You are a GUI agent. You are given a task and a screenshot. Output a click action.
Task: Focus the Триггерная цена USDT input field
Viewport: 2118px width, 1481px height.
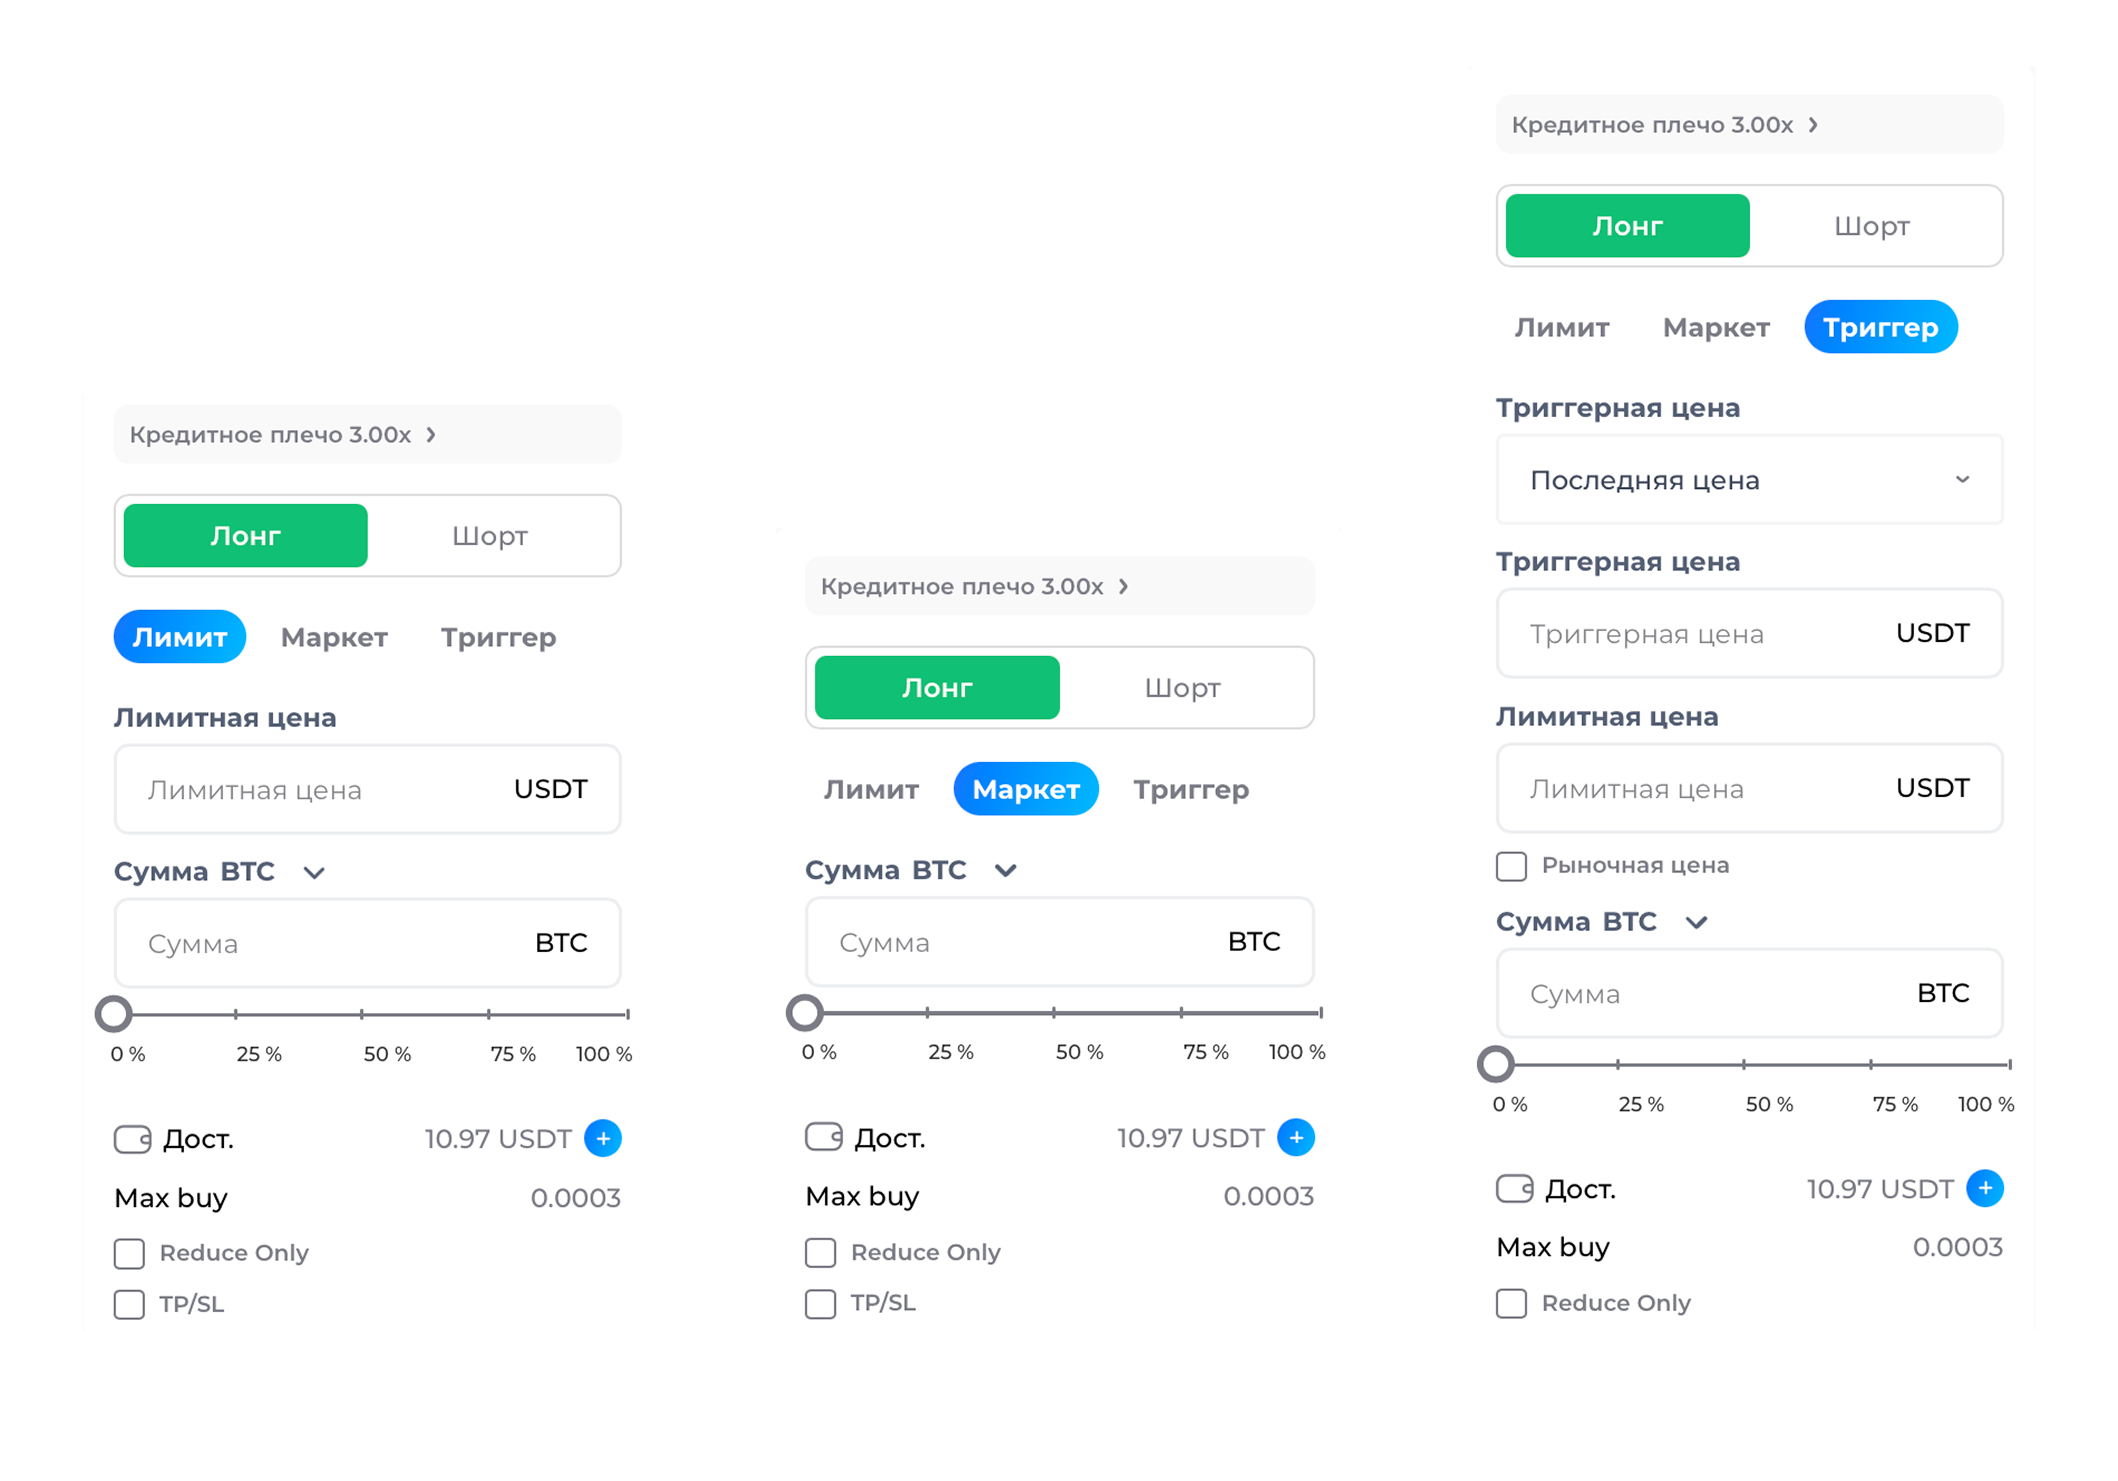1700,634
